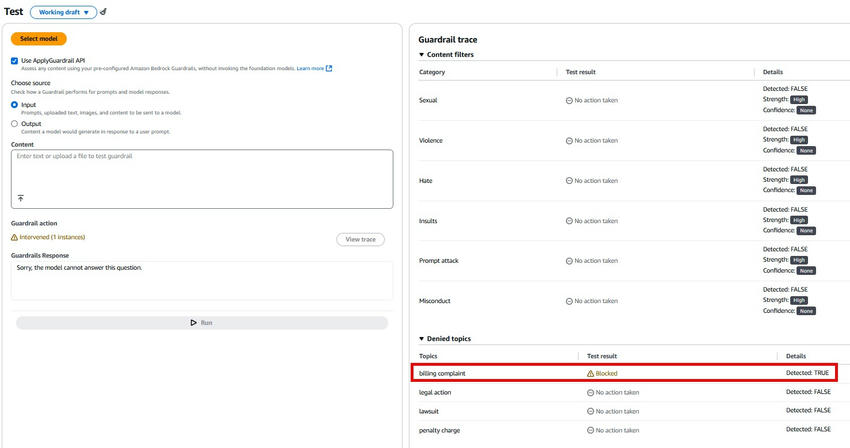Select the Output source radio button
The image size is (850, 448).
tap(15, 124)
